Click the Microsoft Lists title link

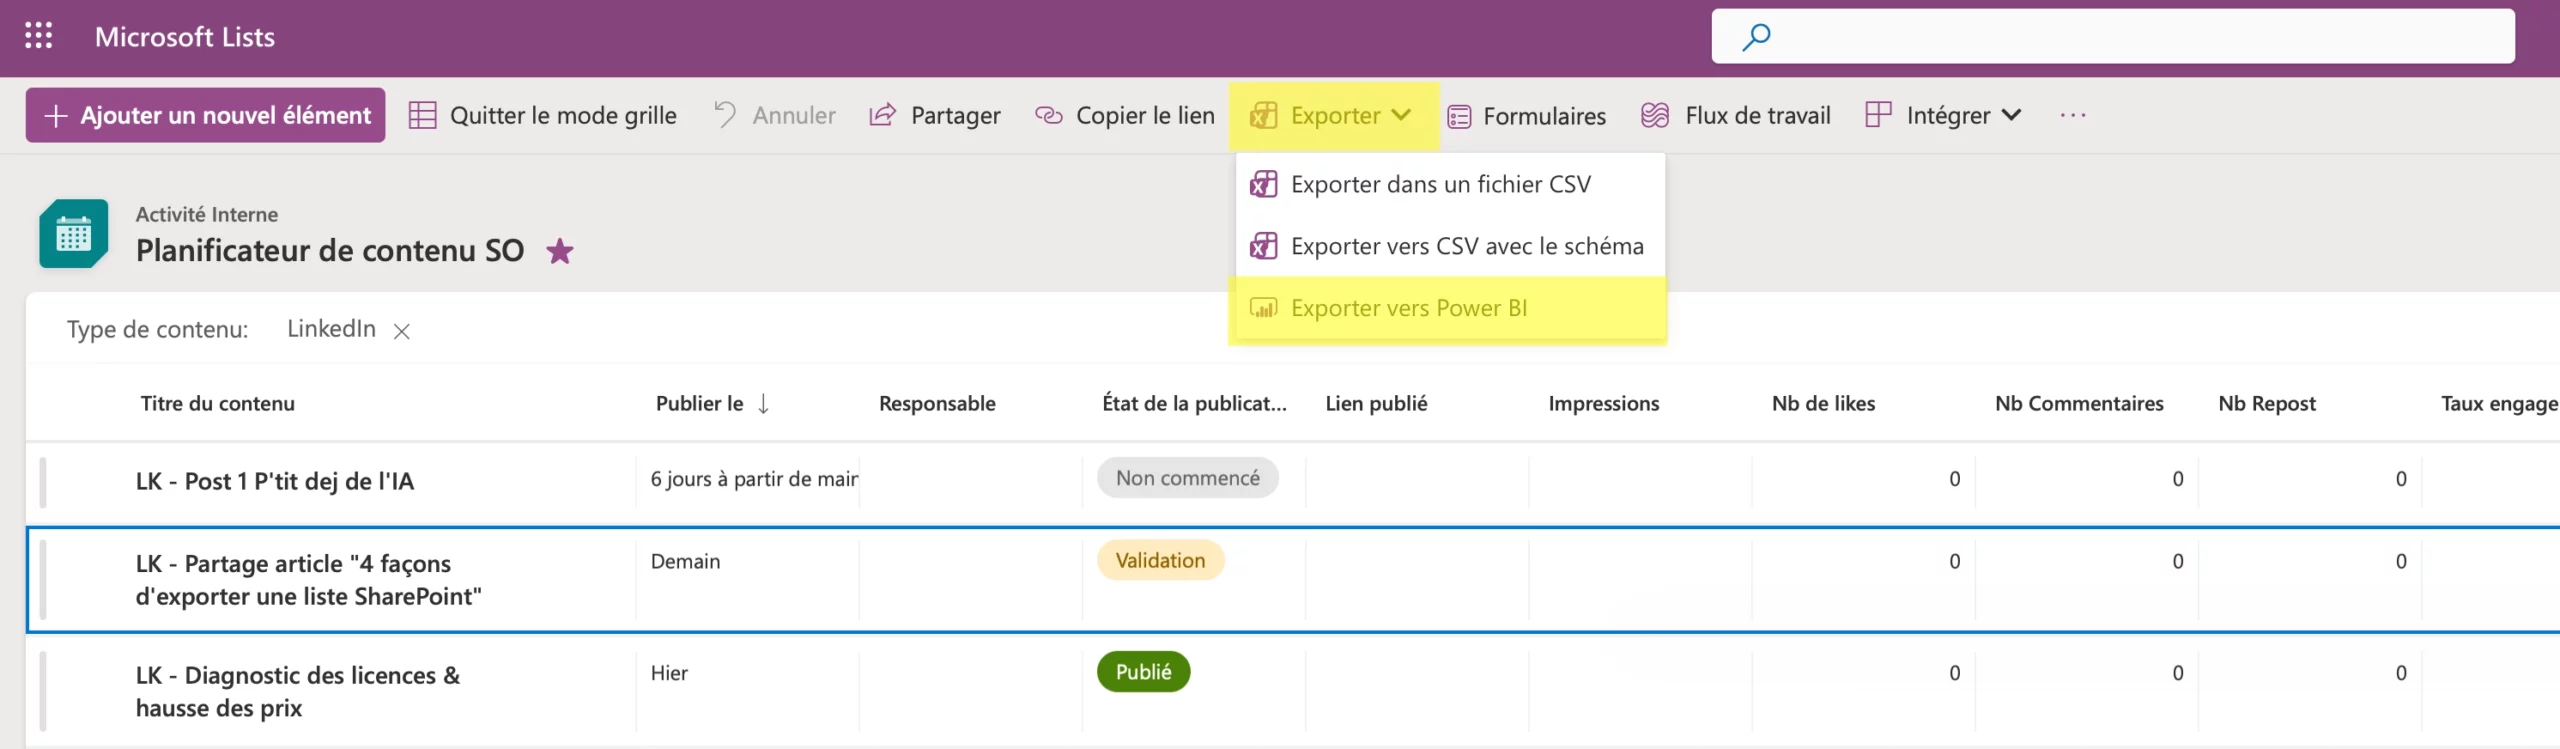(185, 37)
